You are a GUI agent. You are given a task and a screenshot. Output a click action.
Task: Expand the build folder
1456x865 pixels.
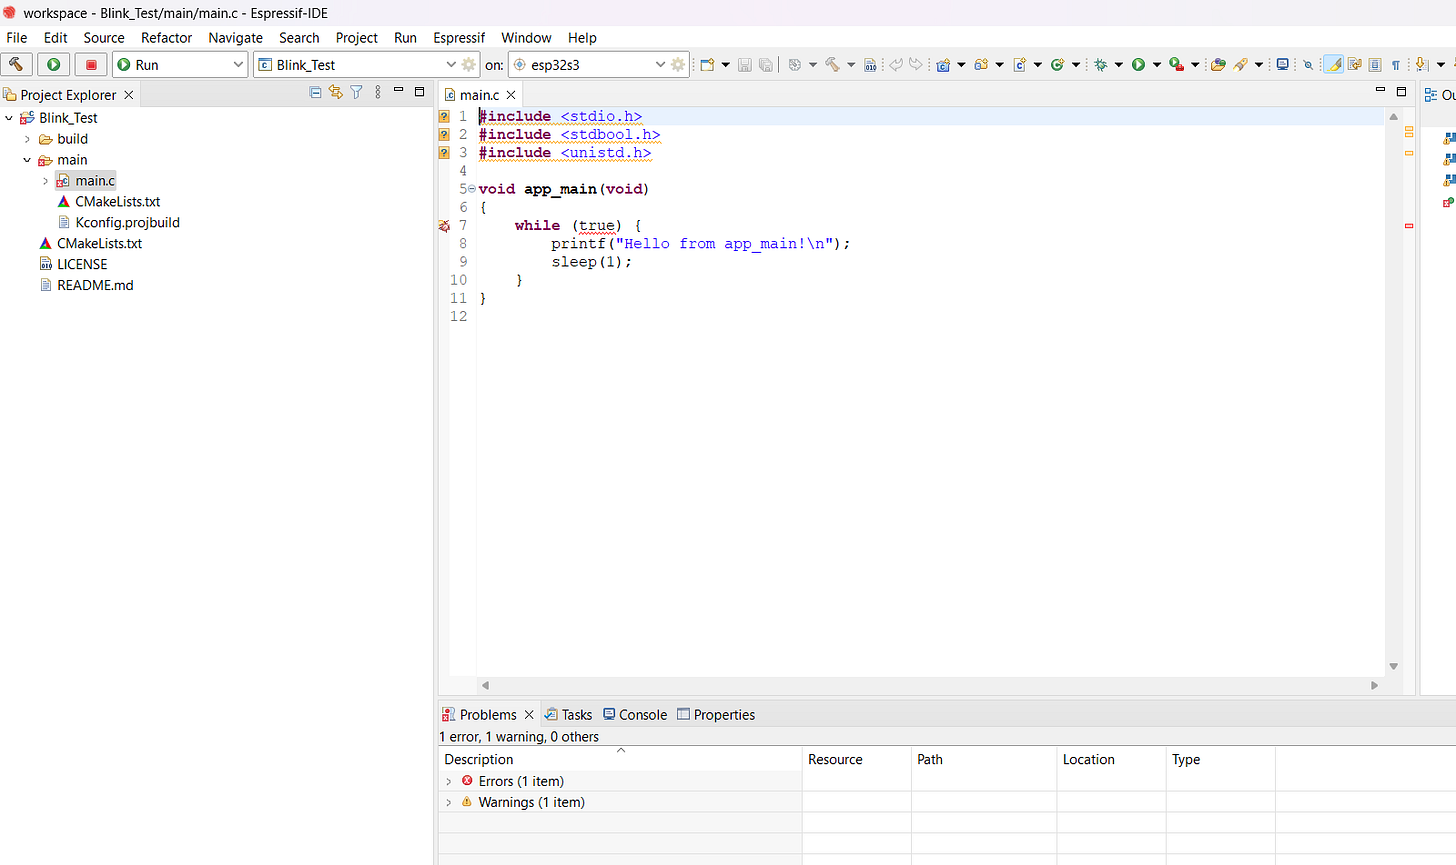click(27, 139)
